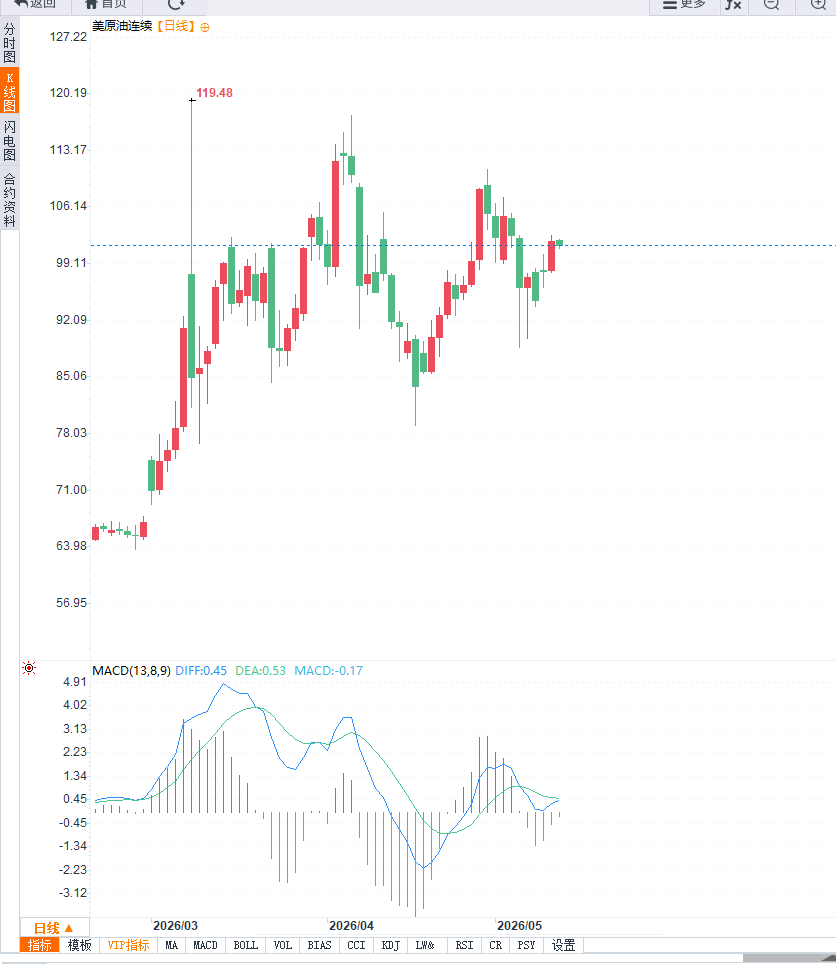Apply the CCI indicator
The height and width of the screenshot is (964, 836).
click(x=357, y=946)
